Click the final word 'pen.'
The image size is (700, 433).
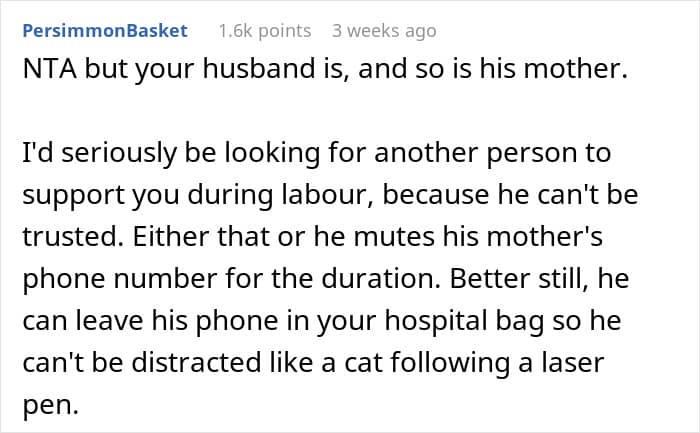pyautogui.click(x=50, y=405)
